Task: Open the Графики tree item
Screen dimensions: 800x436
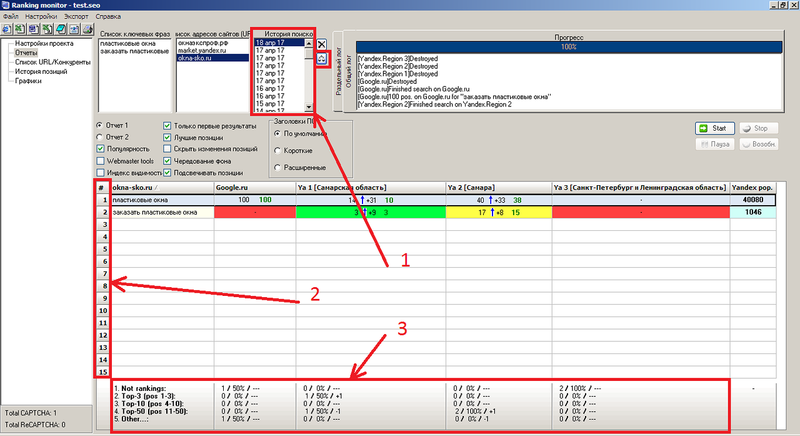Action: point(28,79)
